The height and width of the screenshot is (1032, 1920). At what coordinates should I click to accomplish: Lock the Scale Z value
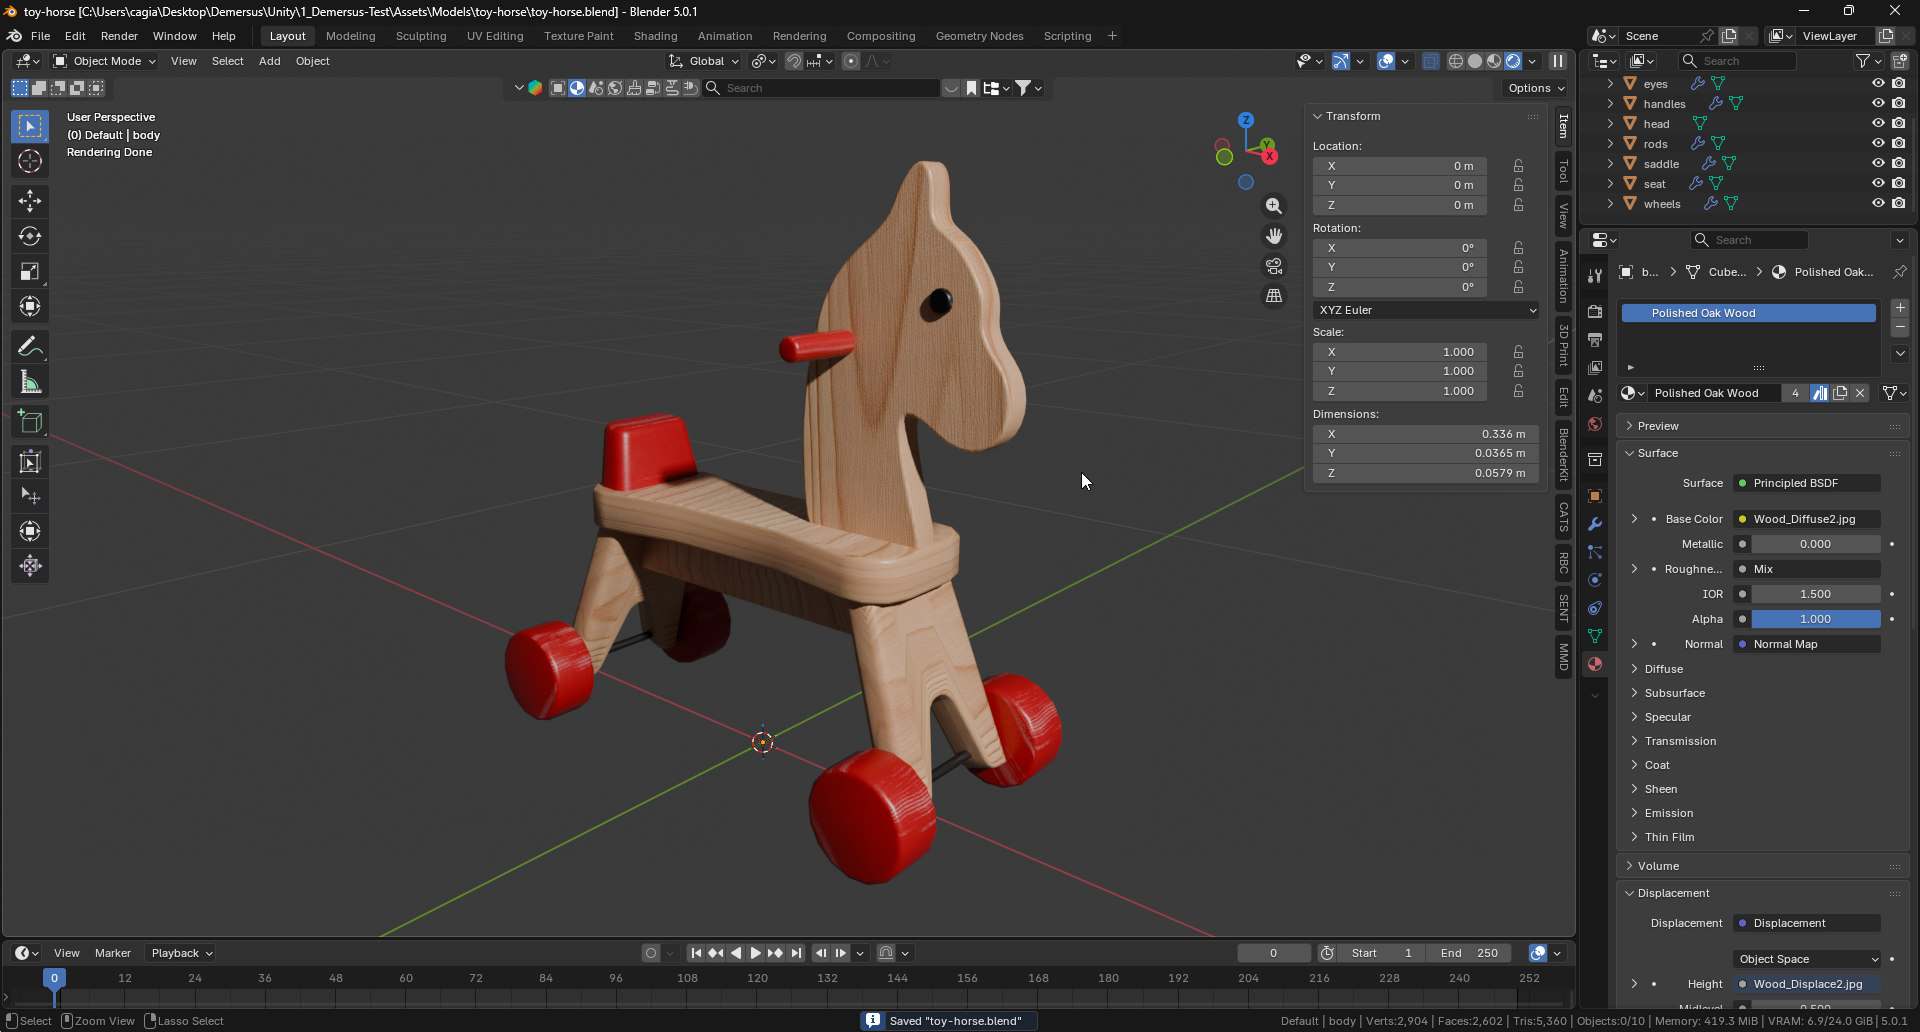1518,391
